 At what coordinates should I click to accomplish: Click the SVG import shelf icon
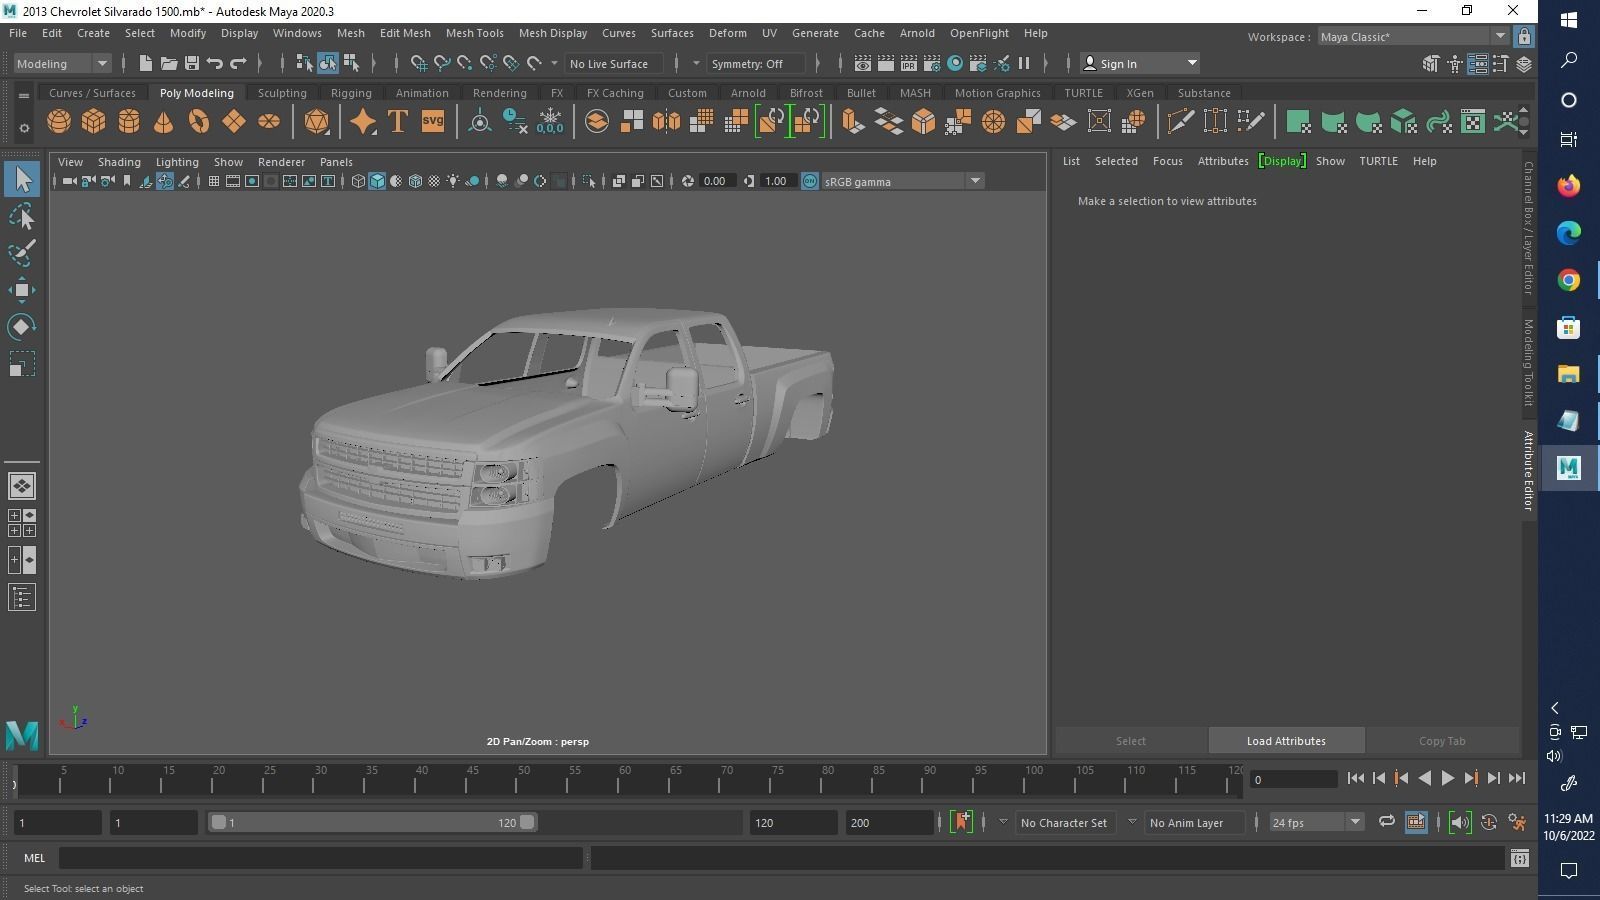[x=432, y=122]
